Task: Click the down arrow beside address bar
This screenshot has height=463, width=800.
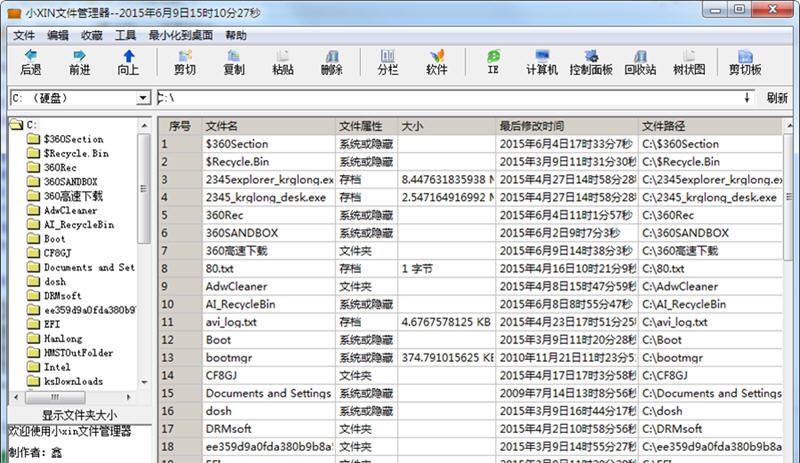Action: pyautogui.click(x=747, y=98)
